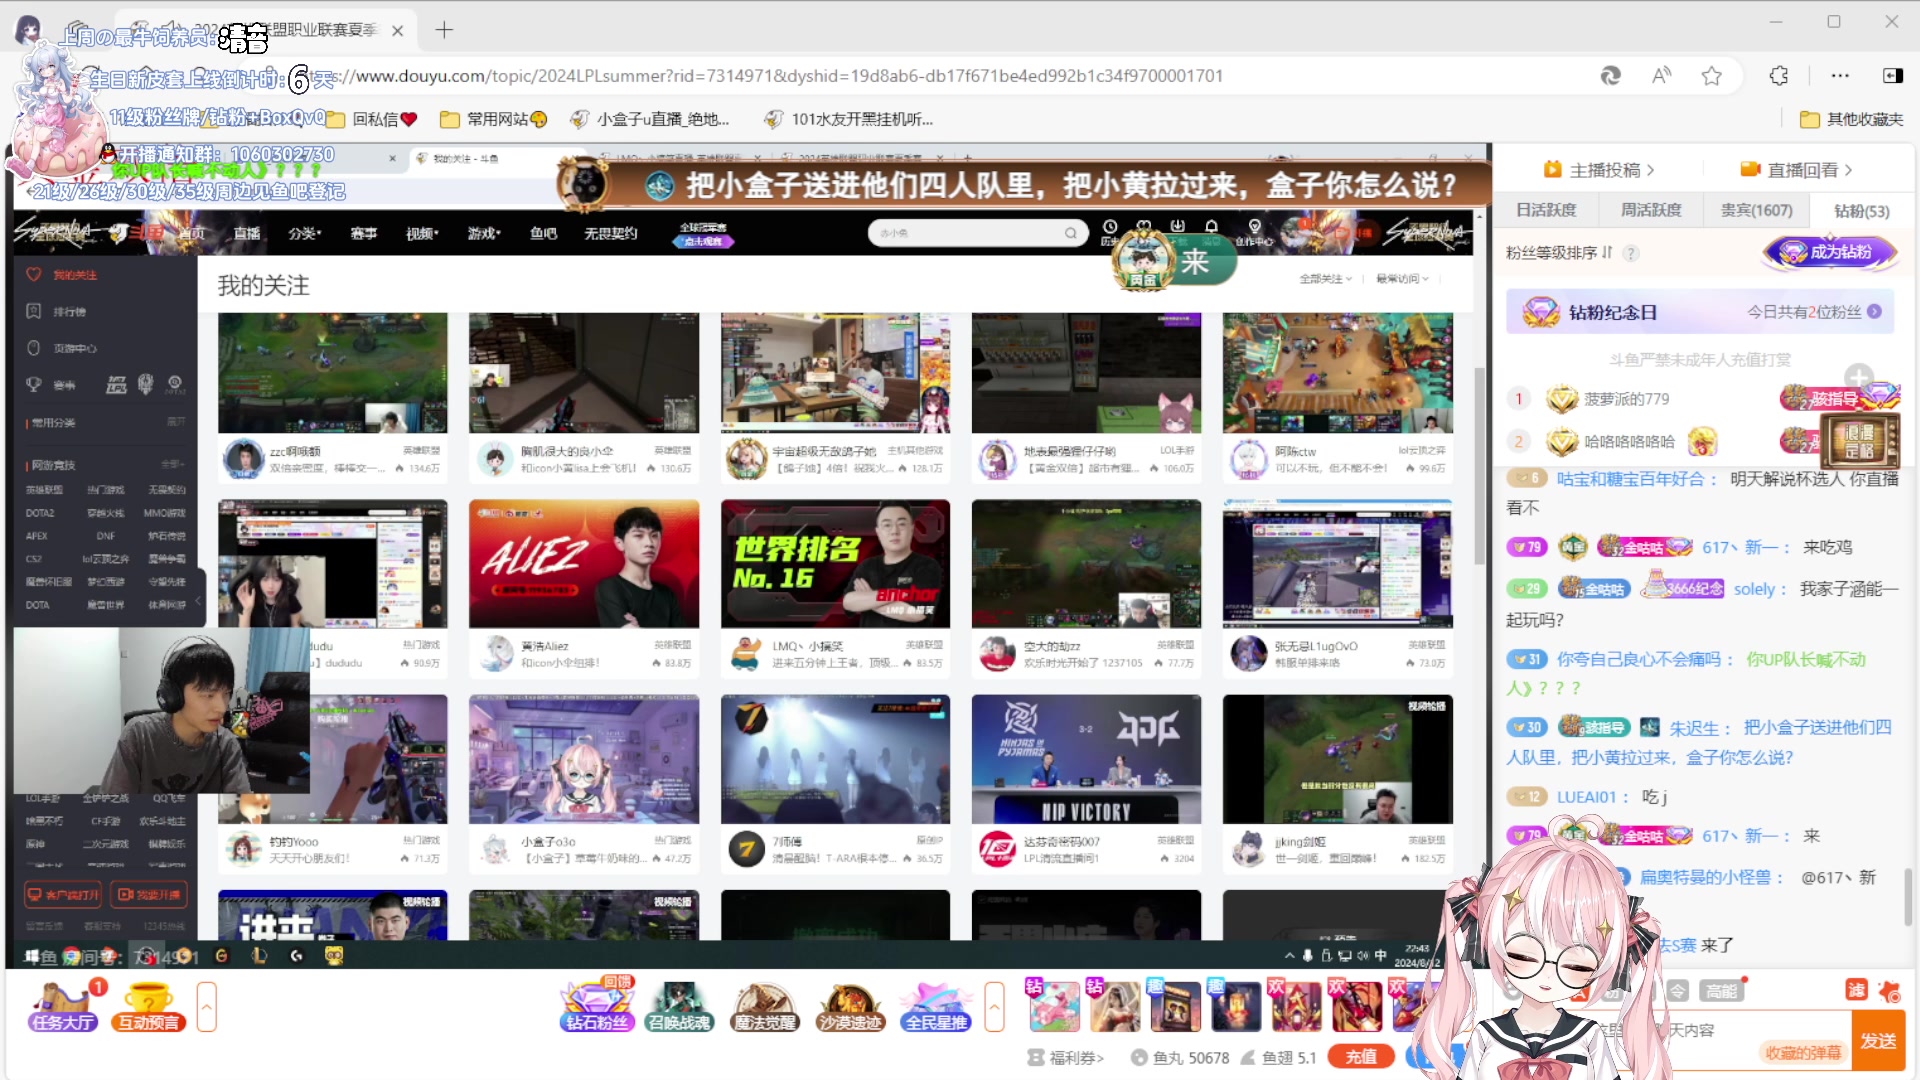Open the 最常访问 dropdown
1920x1080 pixels.
(x=1402, y=279)
